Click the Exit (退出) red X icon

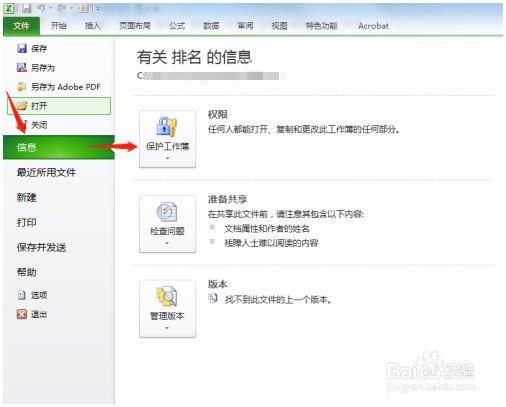(x=22, y=314)
